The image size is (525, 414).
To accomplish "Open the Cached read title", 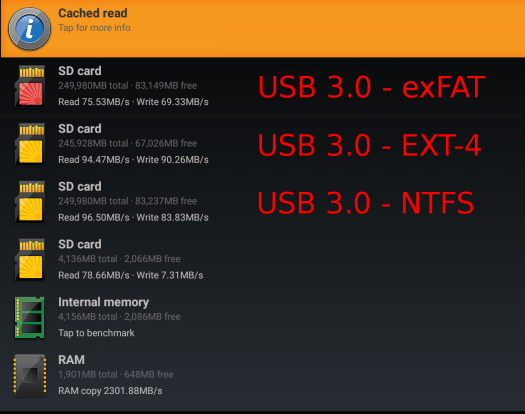I will (x=93, y=13).
